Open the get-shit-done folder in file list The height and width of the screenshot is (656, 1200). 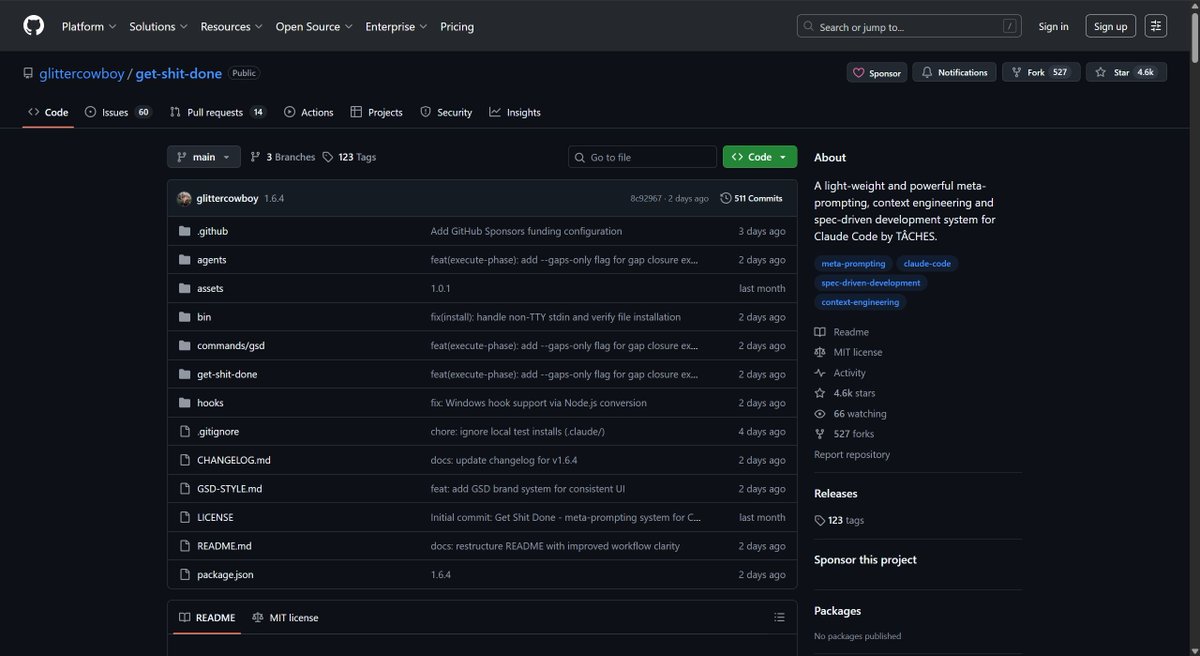(227, 374)
